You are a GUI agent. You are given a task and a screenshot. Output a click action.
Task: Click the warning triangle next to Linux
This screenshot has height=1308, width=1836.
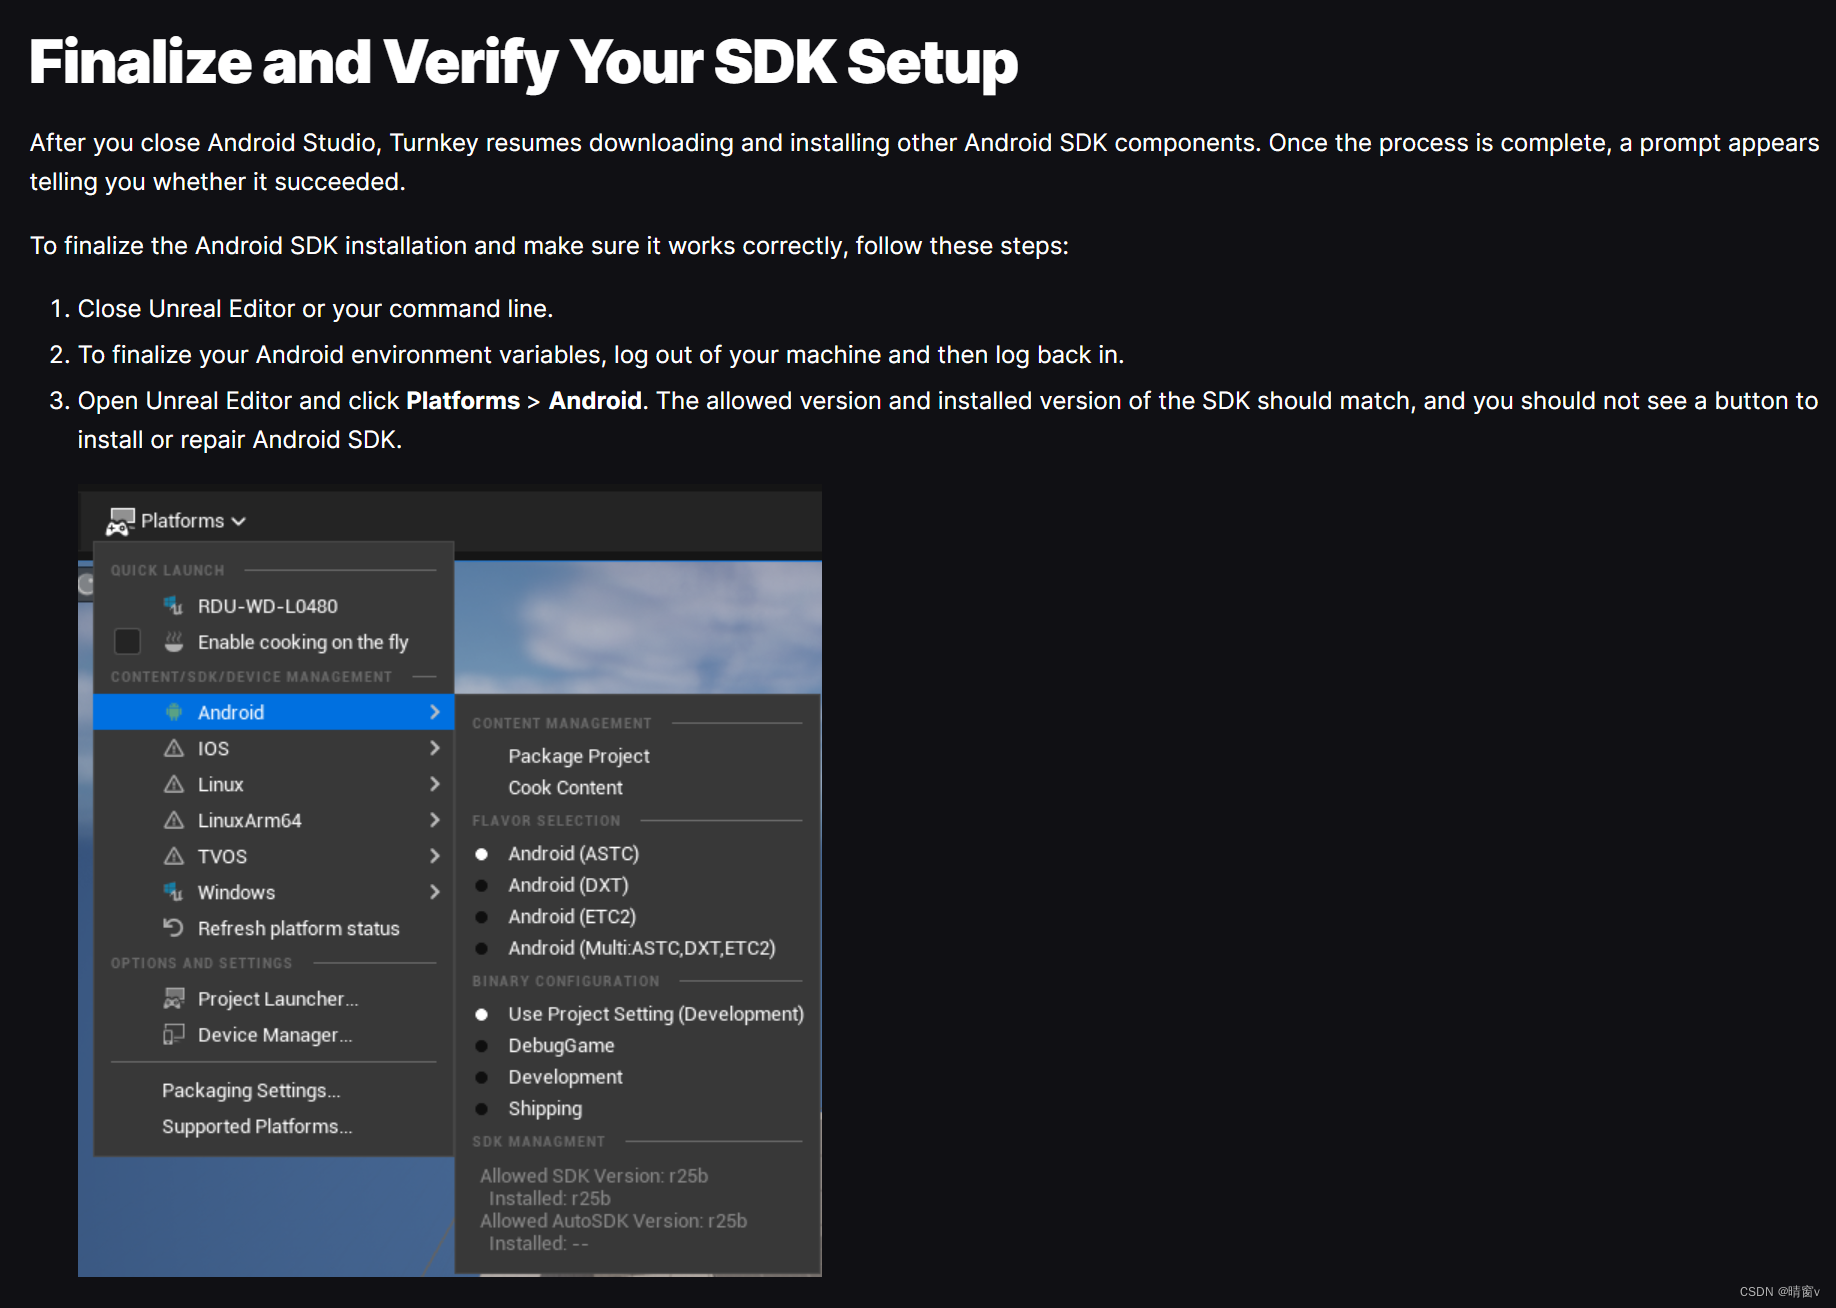click(x=174, y=784)
